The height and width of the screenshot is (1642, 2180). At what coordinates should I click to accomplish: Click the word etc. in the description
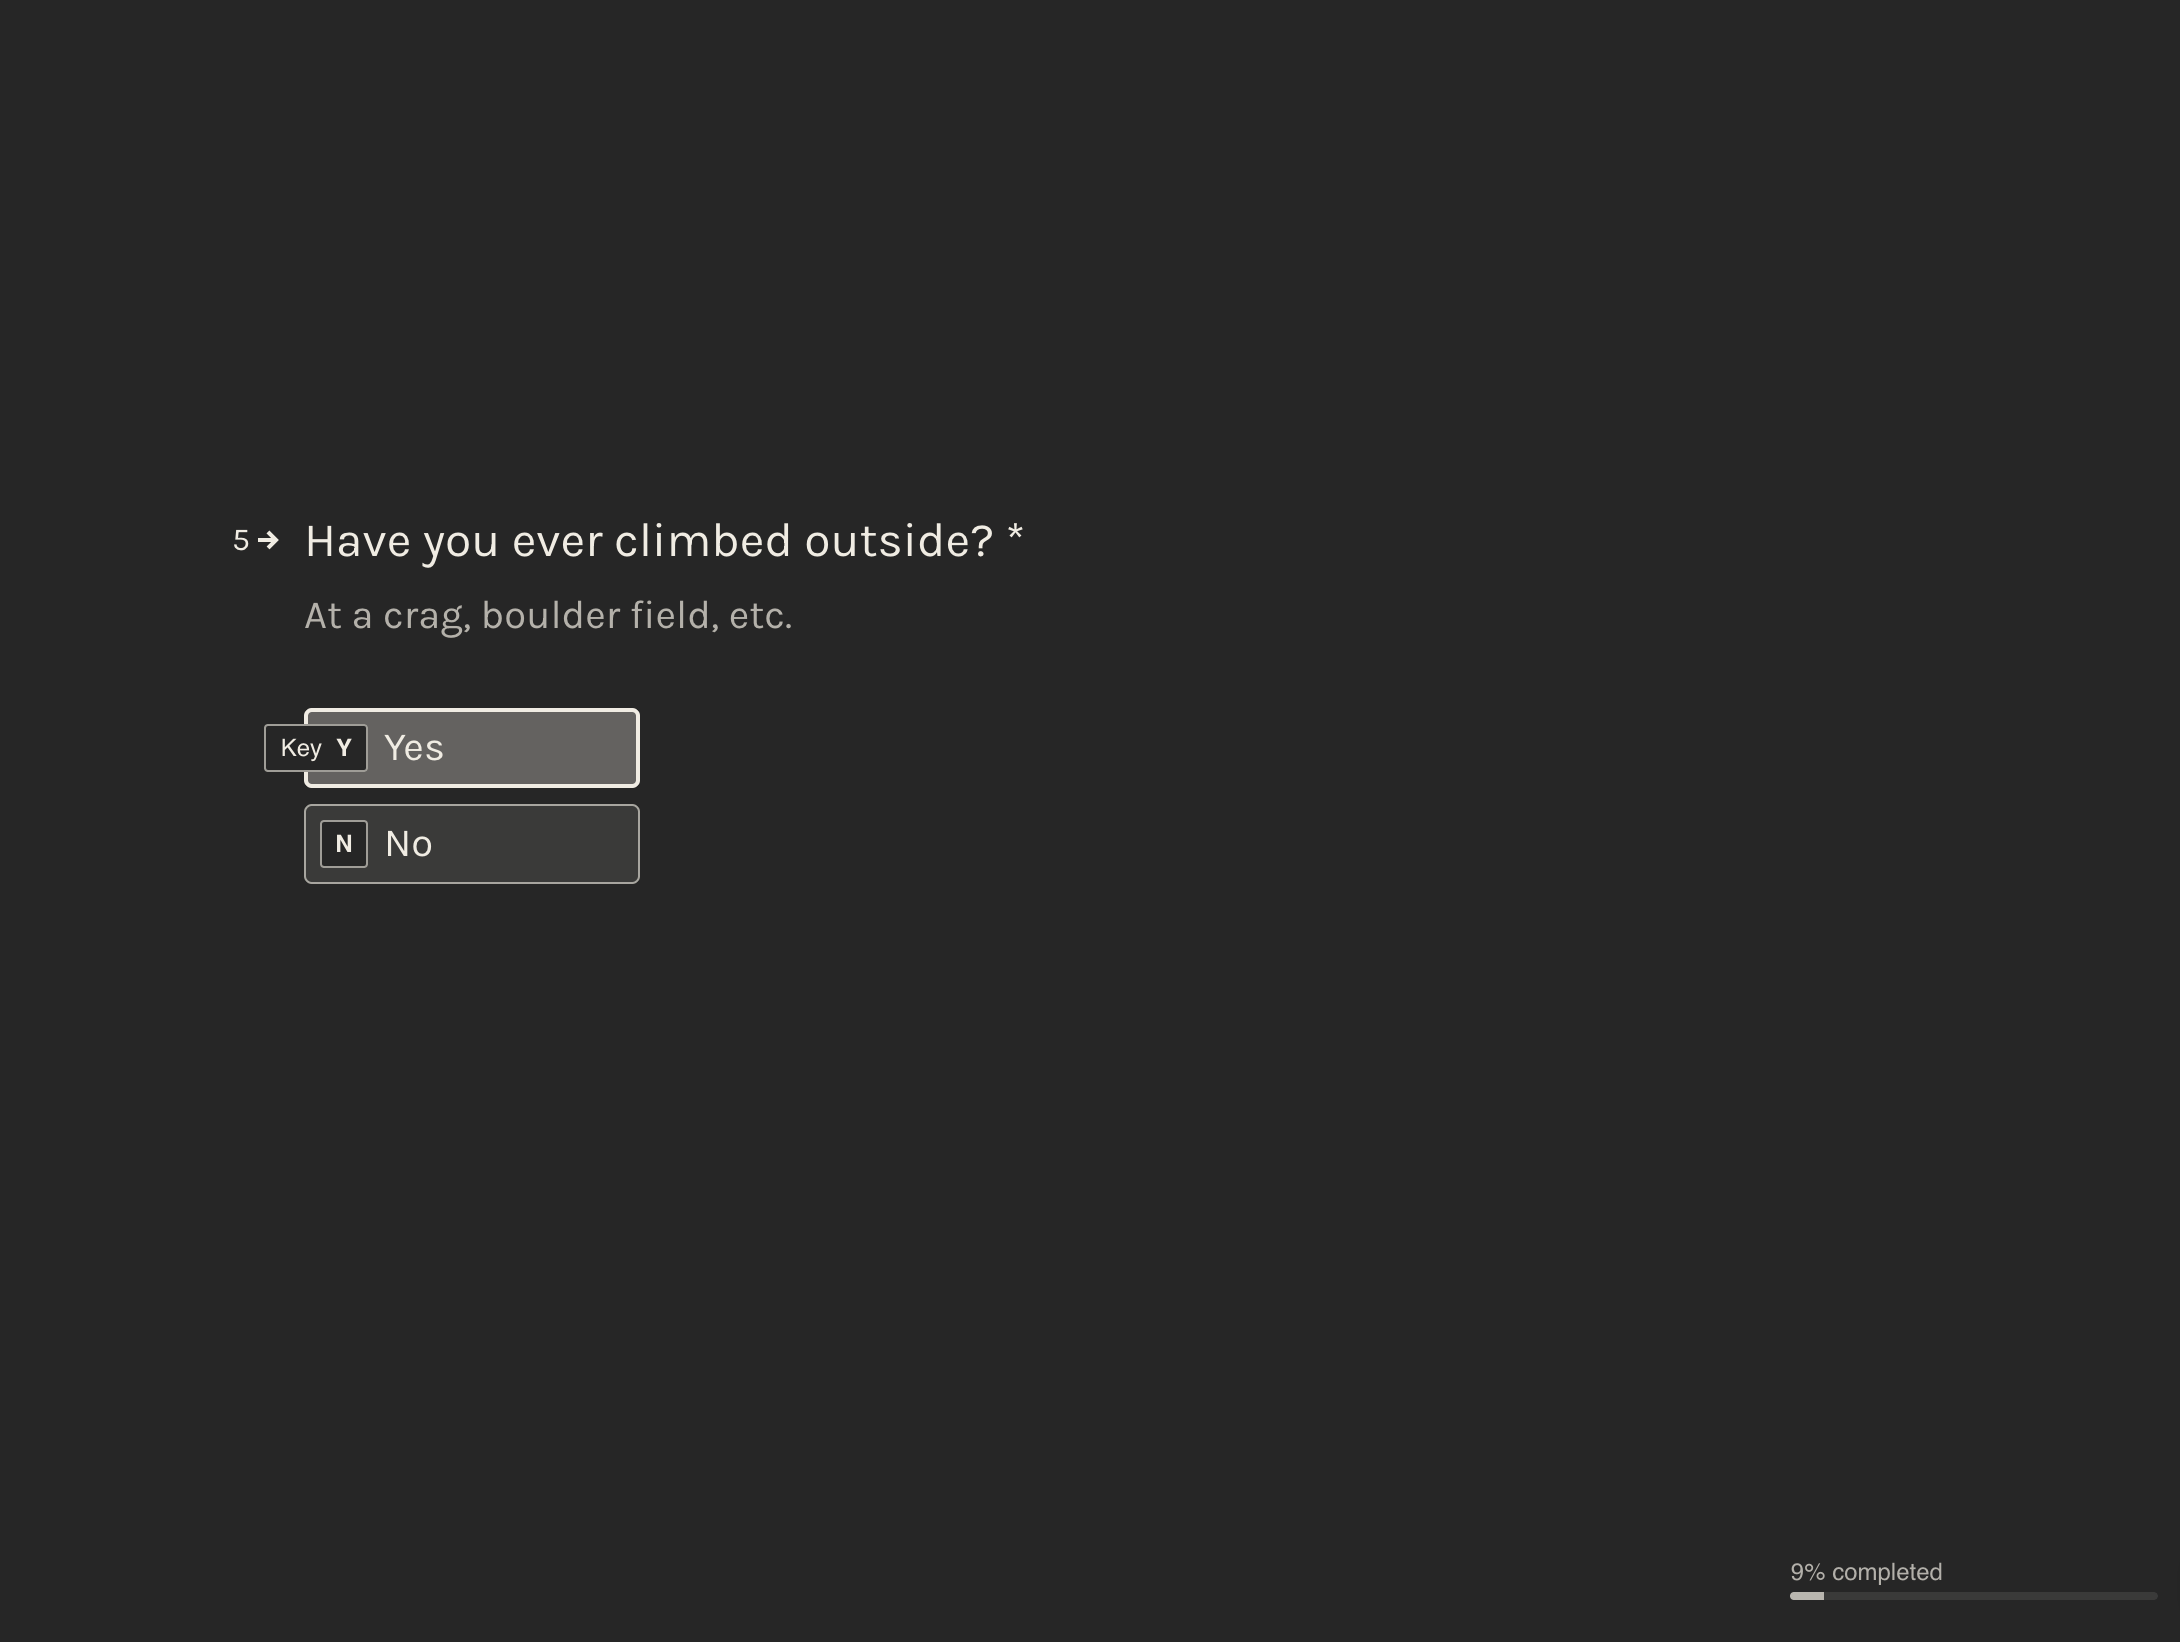[x=760, y=616]
